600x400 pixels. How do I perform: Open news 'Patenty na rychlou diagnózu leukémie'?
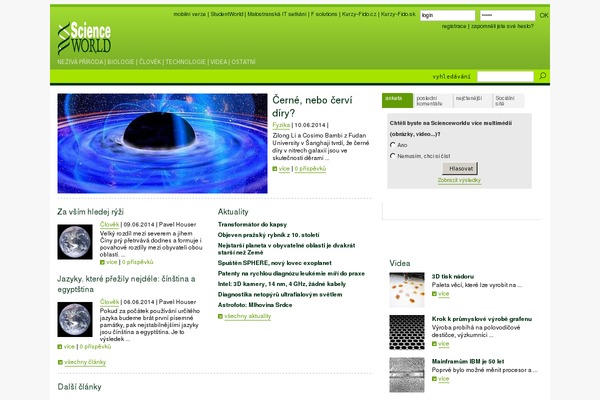(291, 274)
